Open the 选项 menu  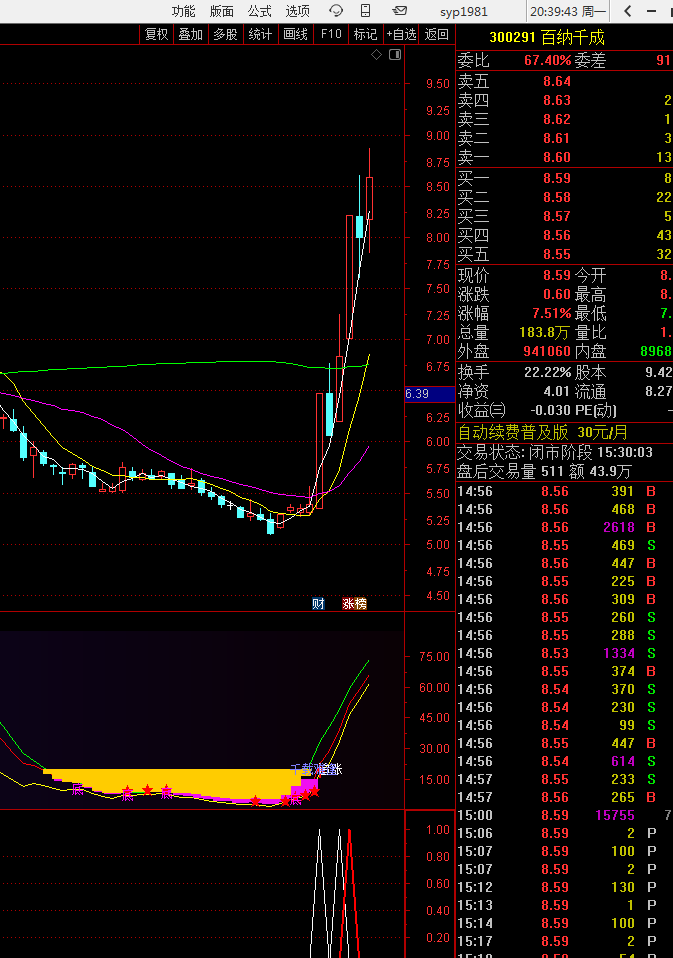297,11
